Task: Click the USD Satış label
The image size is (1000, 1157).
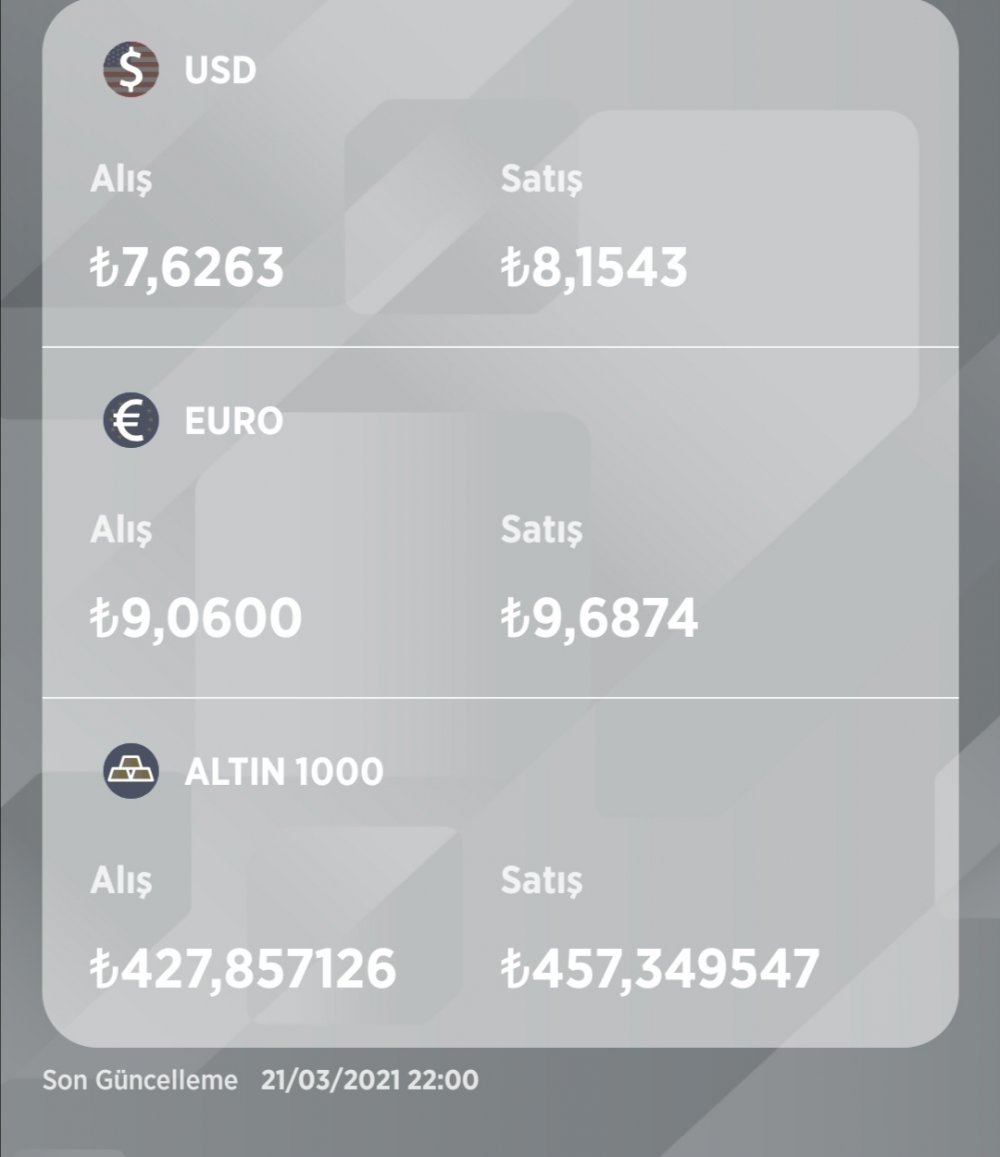Action: [x=541, y=180]
